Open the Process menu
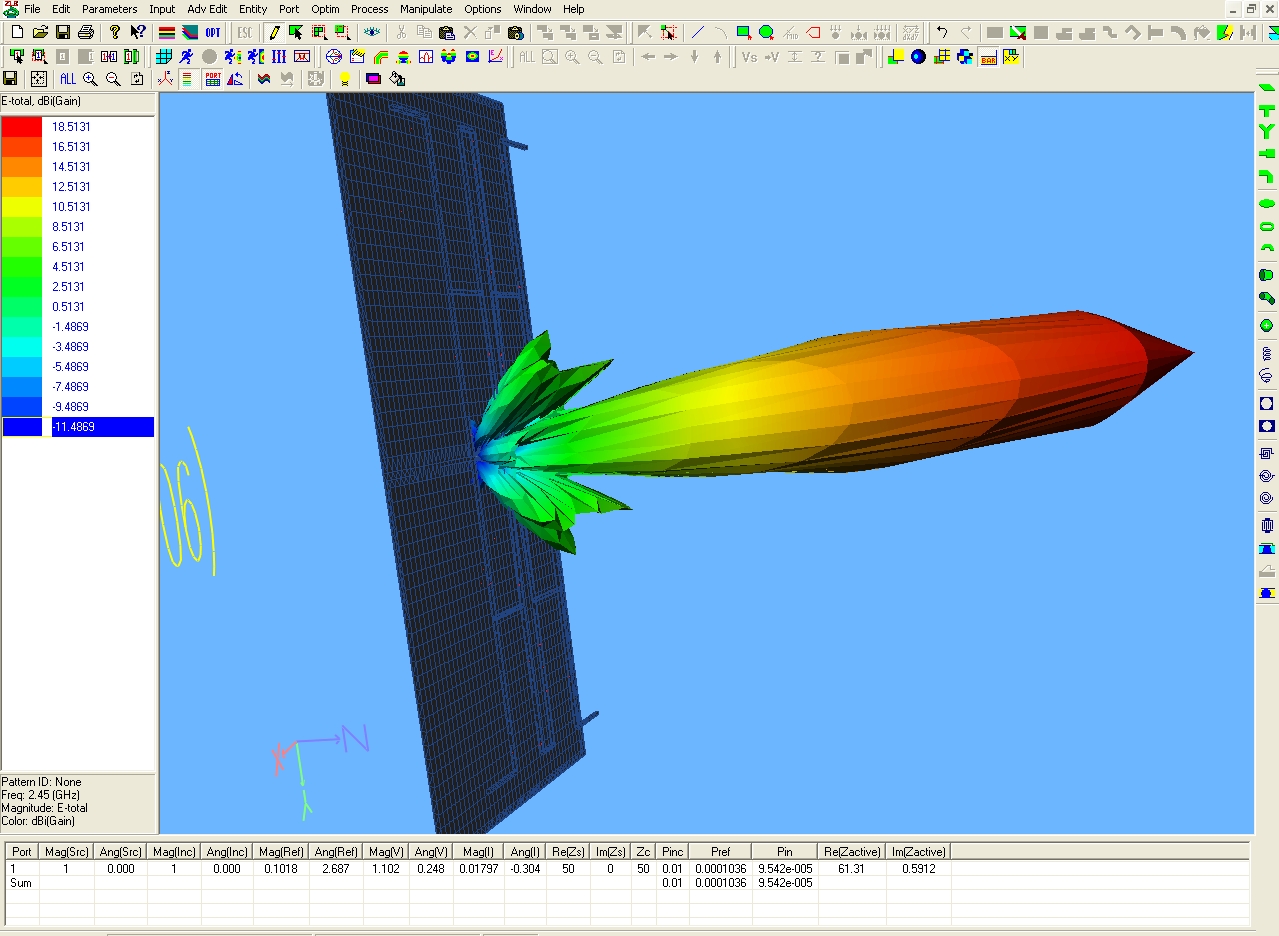Viewport: 1279px width, 936px height. 369,9
